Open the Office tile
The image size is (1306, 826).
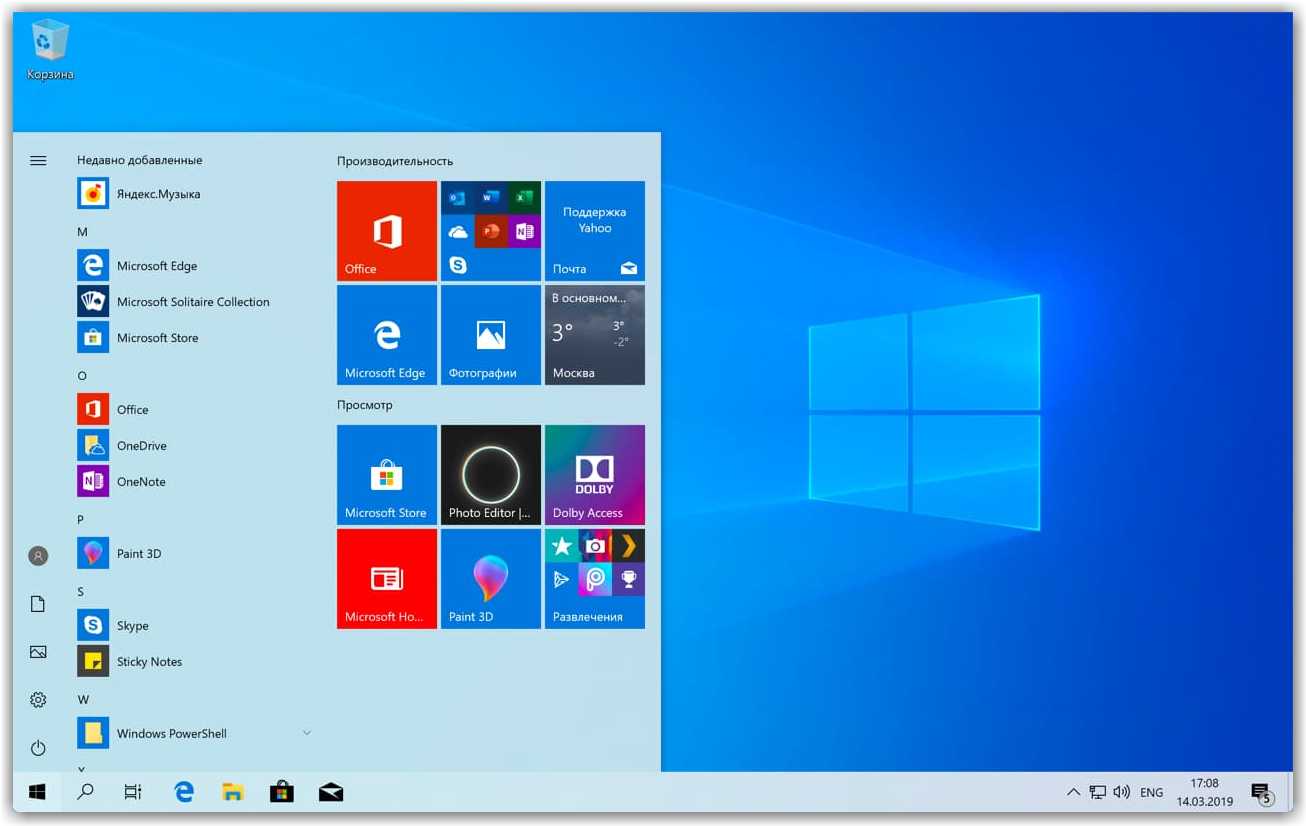pyautogui.click(x=387, y=231)
